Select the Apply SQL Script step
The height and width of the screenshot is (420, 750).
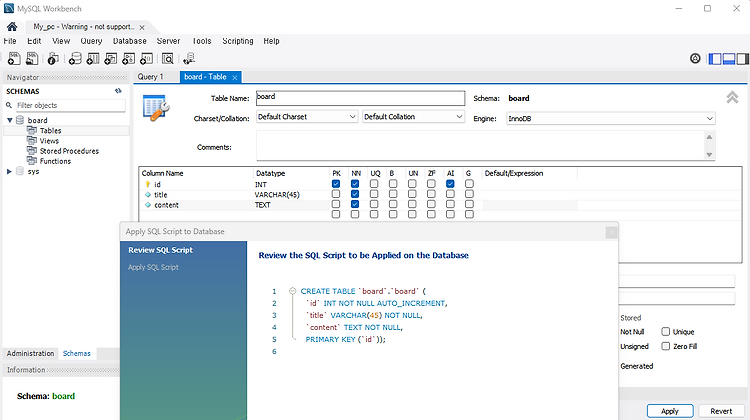pos(153,267)
